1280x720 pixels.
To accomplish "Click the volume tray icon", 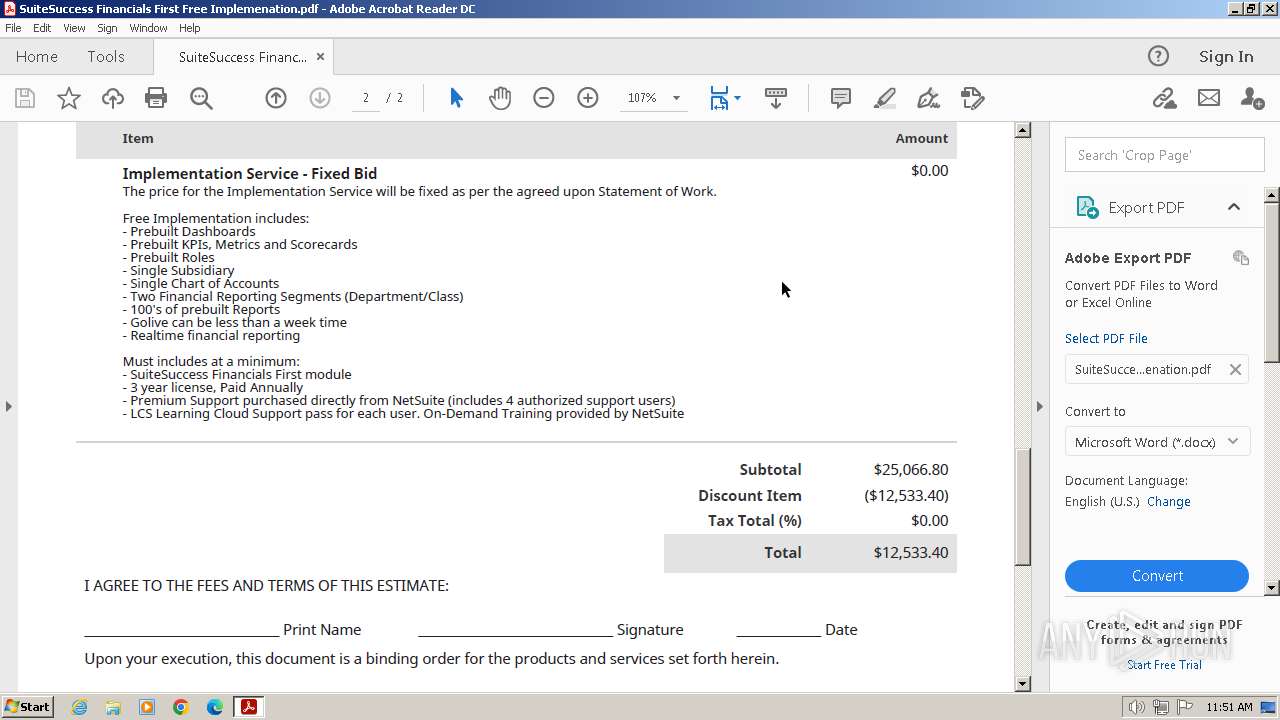I will pos(1137,707).
